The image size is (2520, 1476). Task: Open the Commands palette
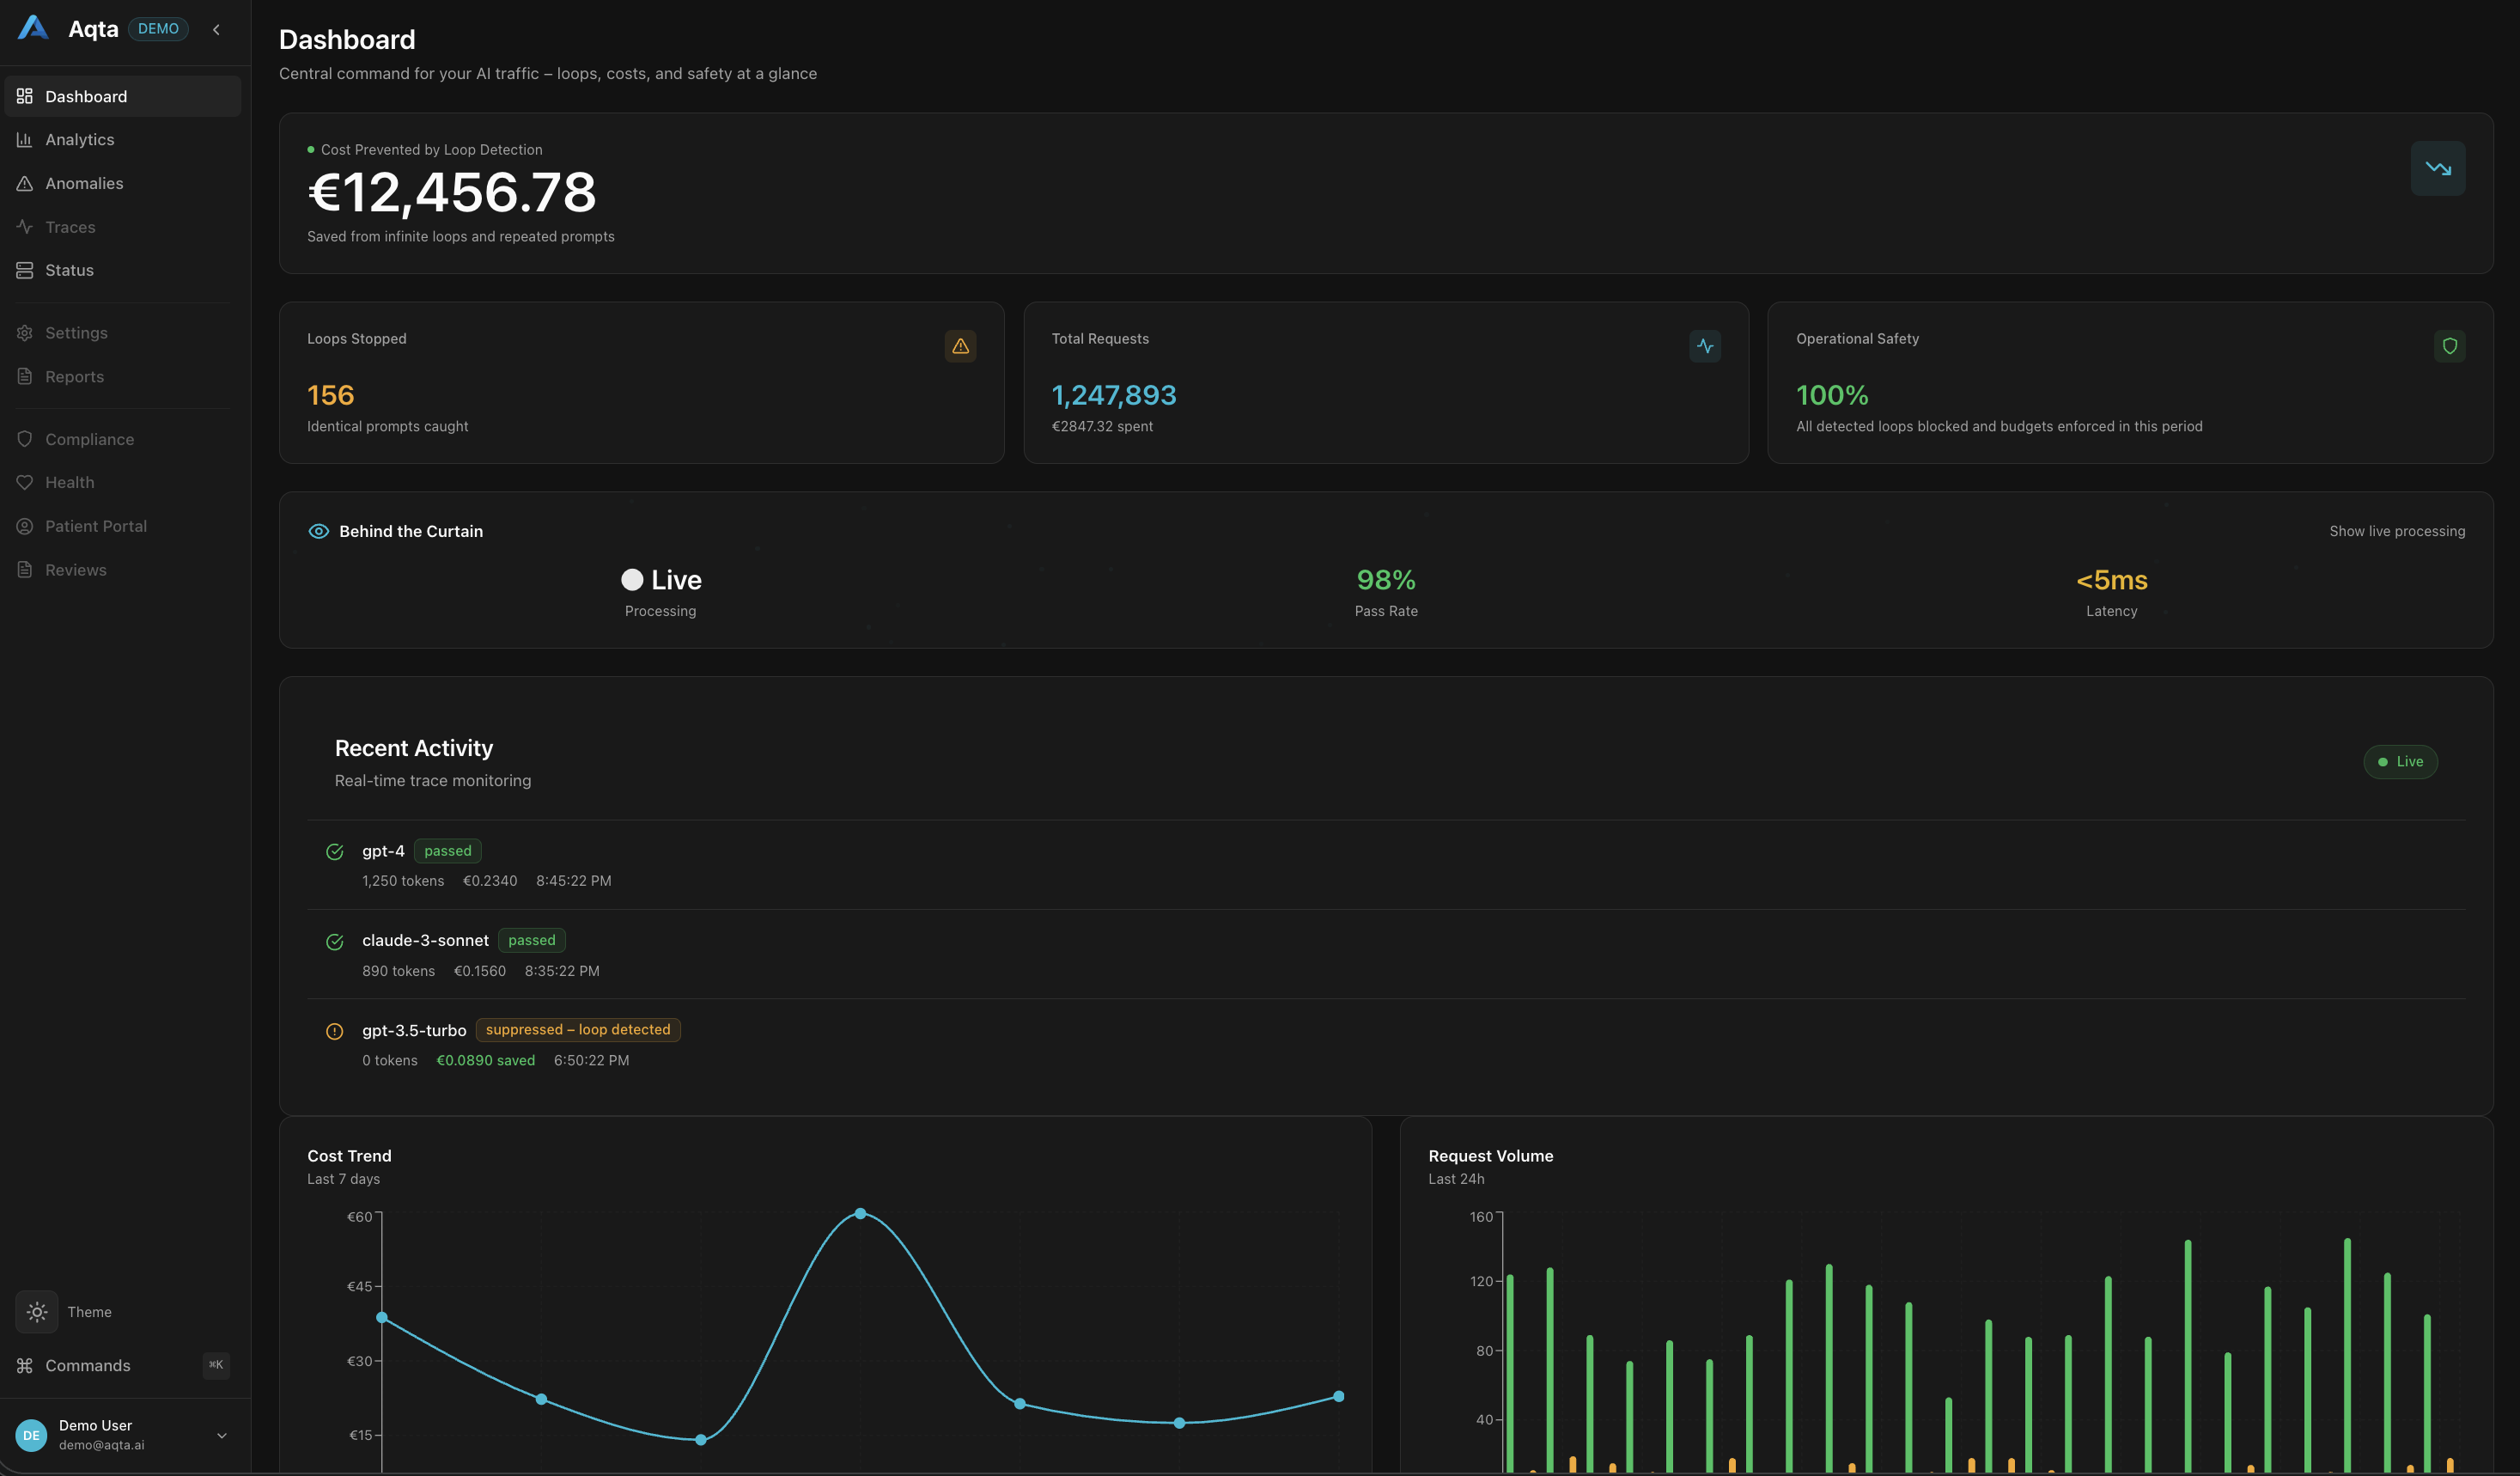point(87,1365)
